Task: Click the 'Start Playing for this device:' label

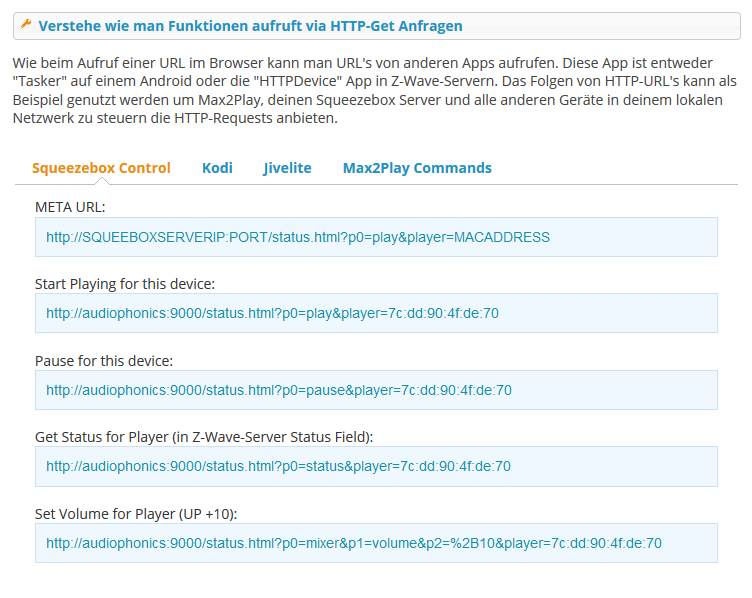Action: 125,284
